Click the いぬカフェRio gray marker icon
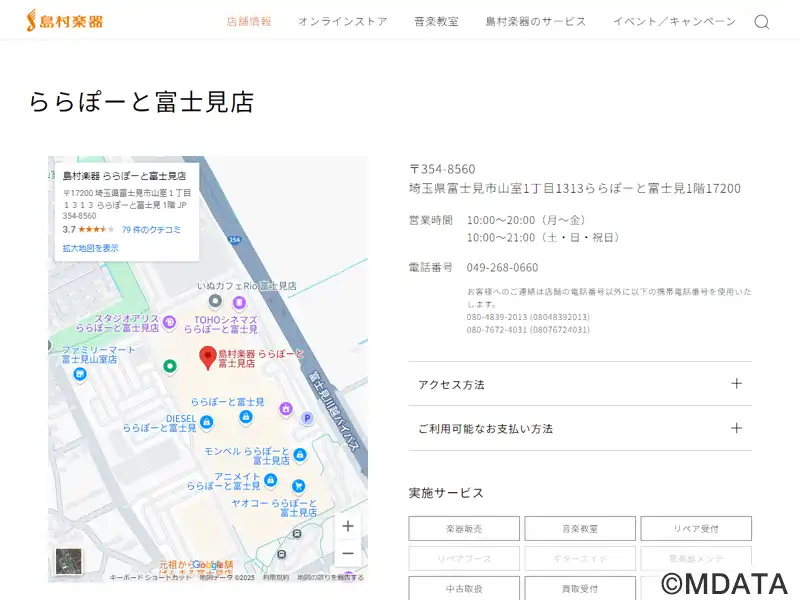This screenshot has height=600, width=800. tap(216, 301)
